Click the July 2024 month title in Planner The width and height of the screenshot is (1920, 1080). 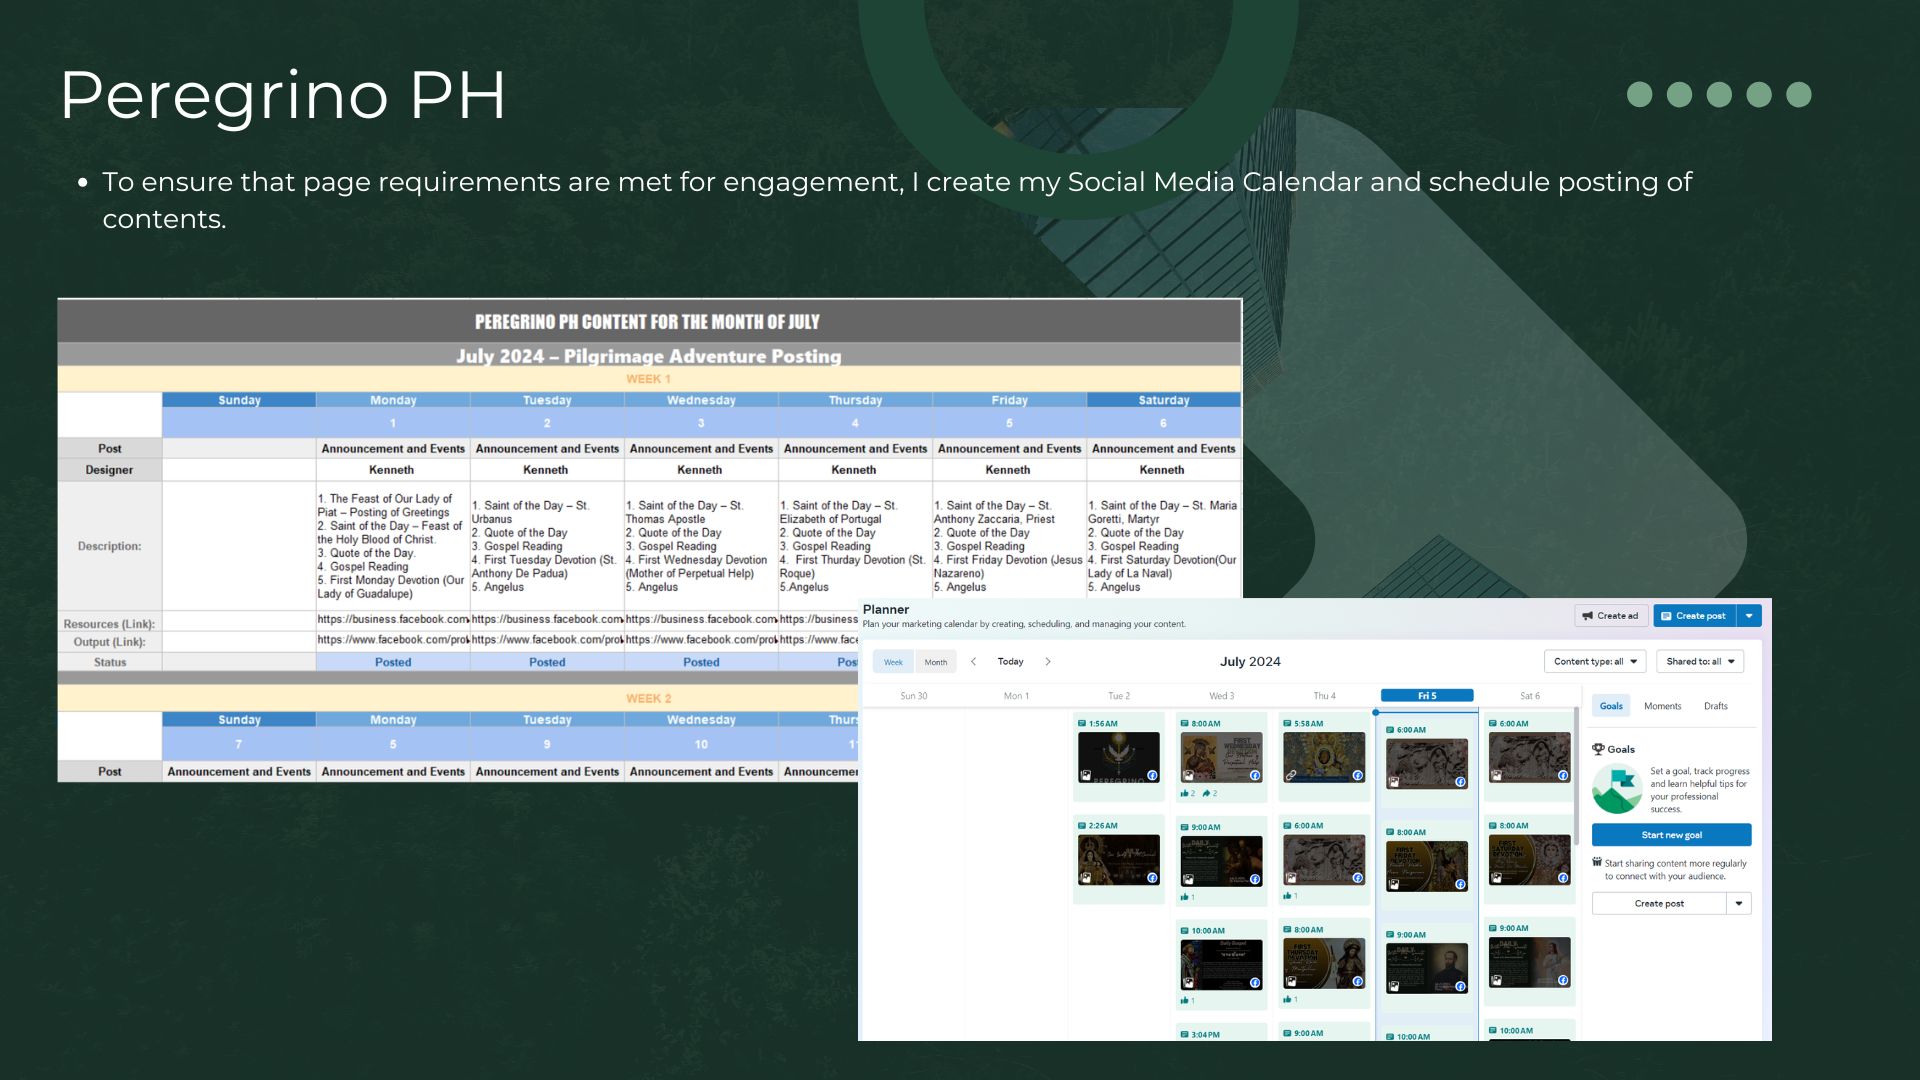click(x=1250, y=661)
